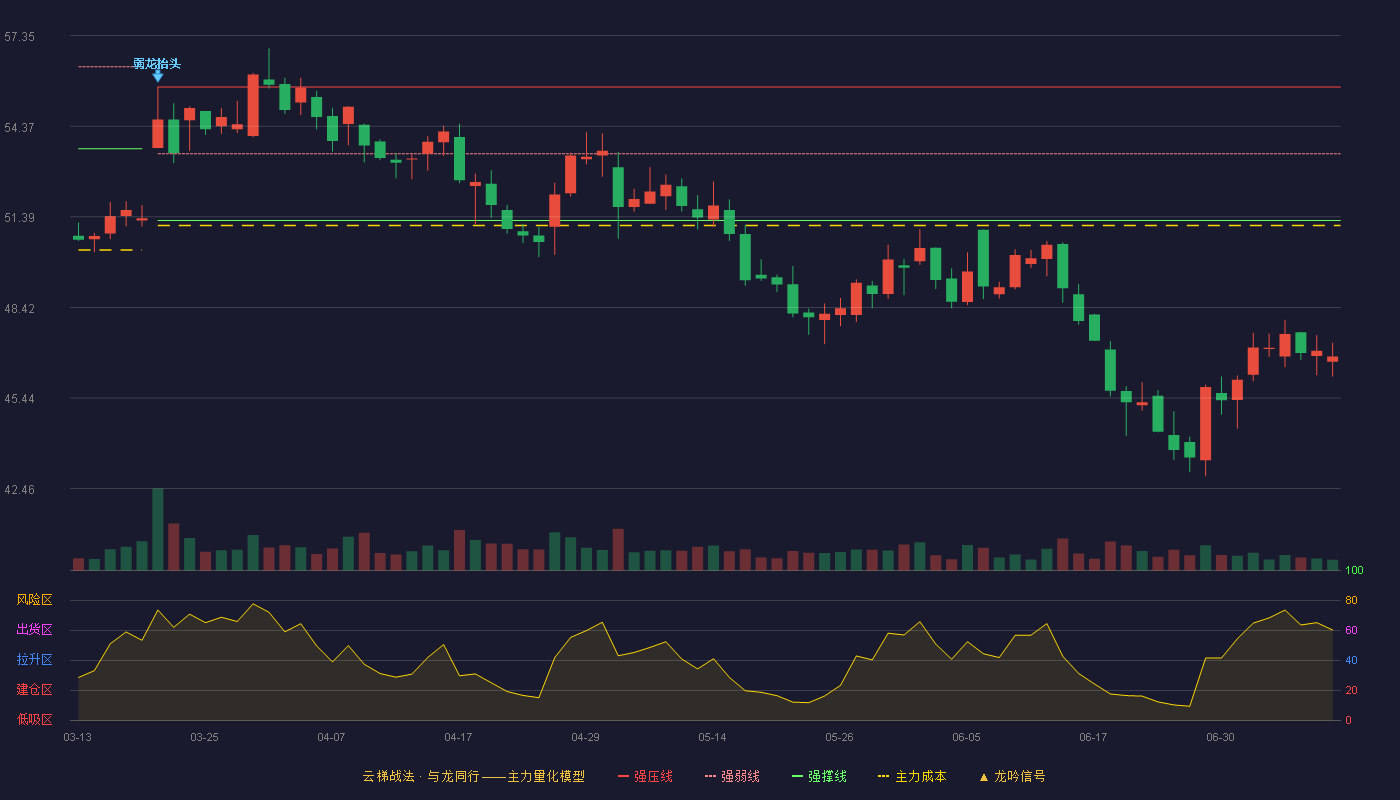Click the 04-29 date label
Image resolution: width=1400 pixels, height=800 pixels.
[585, 737]
